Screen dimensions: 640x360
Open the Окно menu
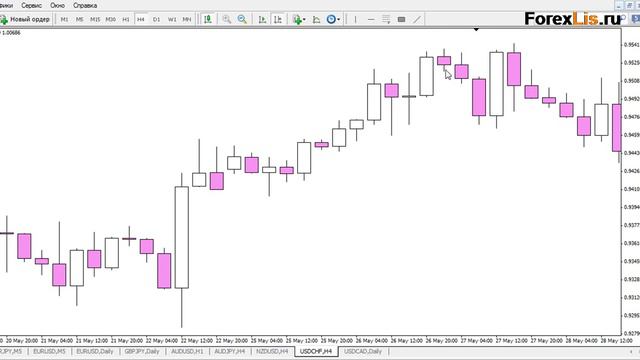coord(58,6)
